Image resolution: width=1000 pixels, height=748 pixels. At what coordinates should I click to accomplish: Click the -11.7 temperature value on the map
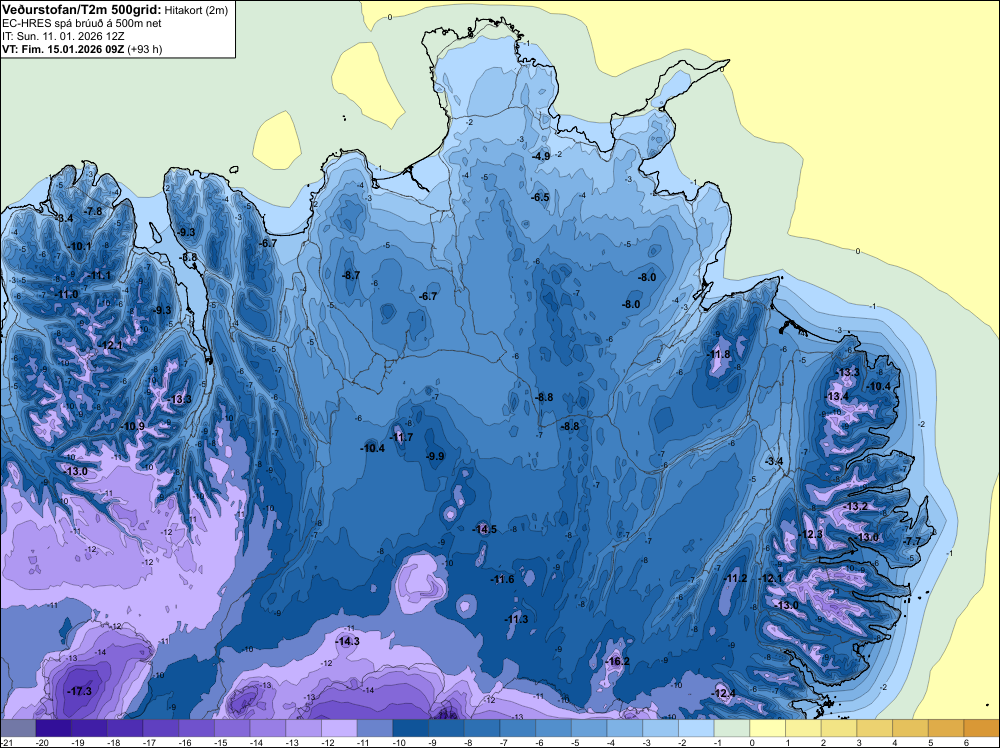pos(402,437)
